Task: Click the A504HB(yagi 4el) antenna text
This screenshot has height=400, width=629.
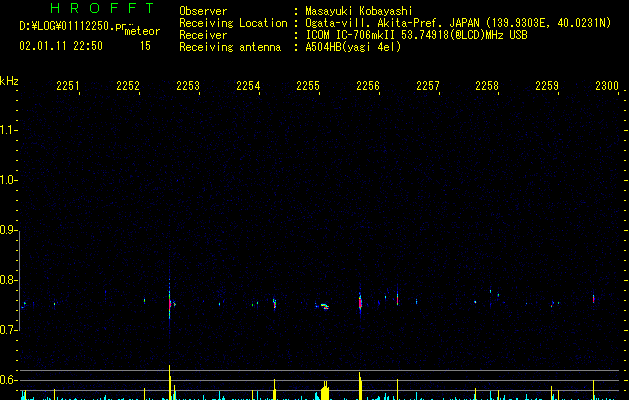Action: pos(353,47)
